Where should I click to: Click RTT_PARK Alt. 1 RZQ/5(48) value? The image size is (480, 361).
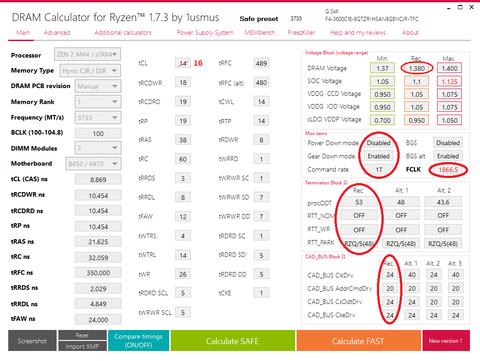click(x=401, y=244)
